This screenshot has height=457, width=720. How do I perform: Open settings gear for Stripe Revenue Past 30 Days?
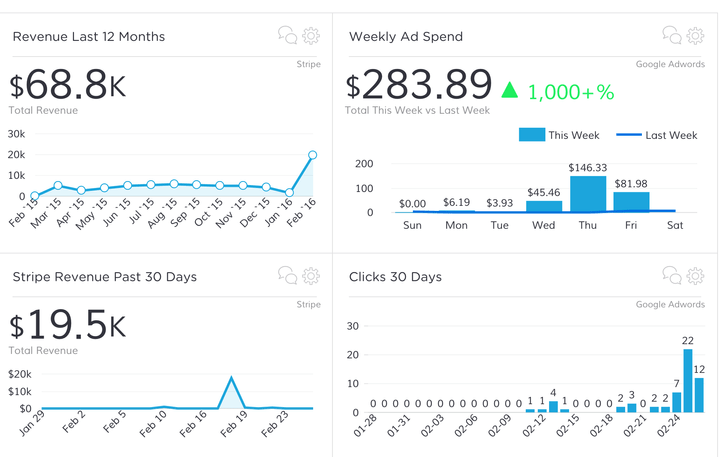pyautogui.click(x=311, y=275)
